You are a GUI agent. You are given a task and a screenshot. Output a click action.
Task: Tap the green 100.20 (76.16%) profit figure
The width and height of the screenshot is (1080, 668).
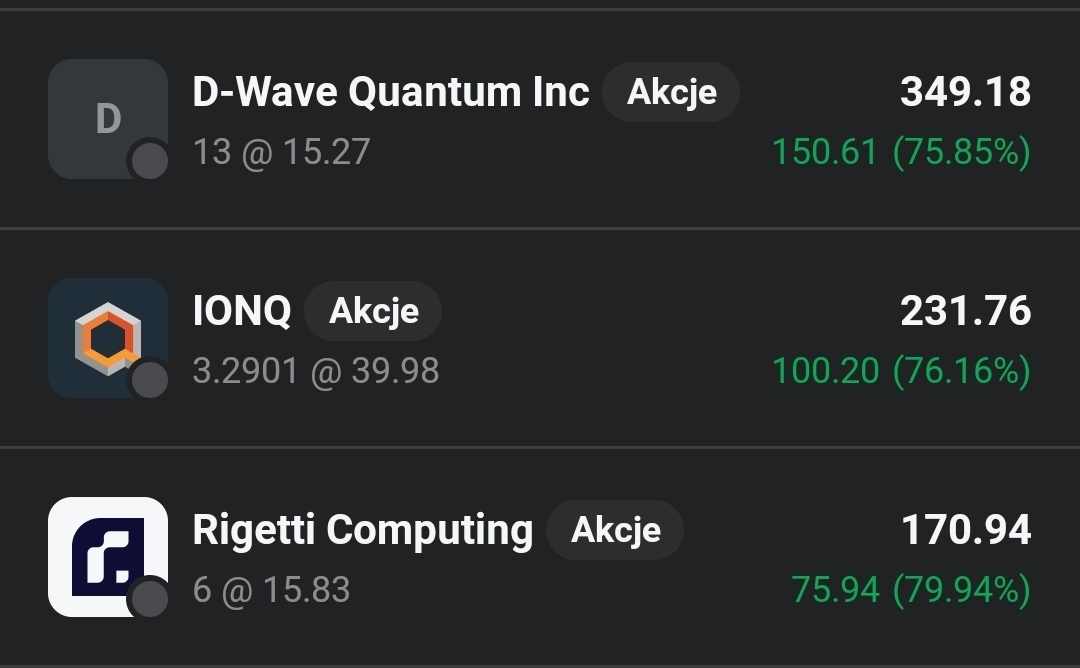click(x=900, y=371)
